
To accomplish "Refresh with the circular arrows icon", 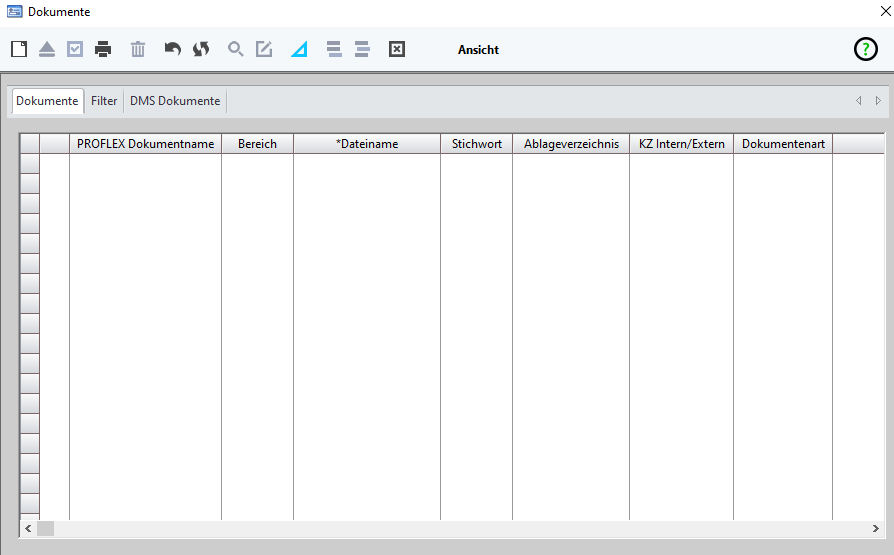I will click(x=201, y=49).
